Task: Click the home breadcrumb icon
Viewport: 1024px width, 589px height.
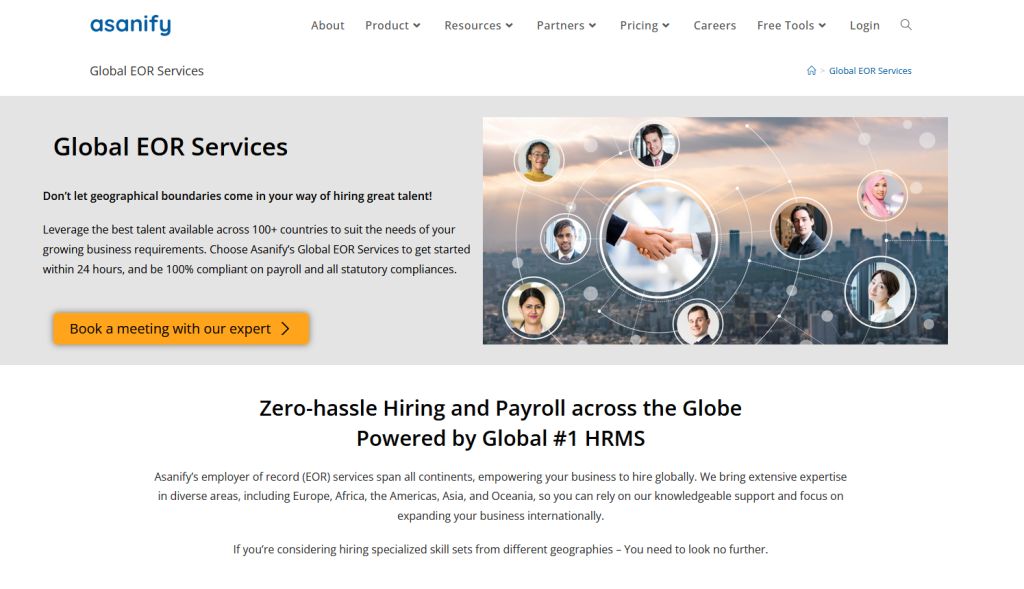Action: coord(811,71)
